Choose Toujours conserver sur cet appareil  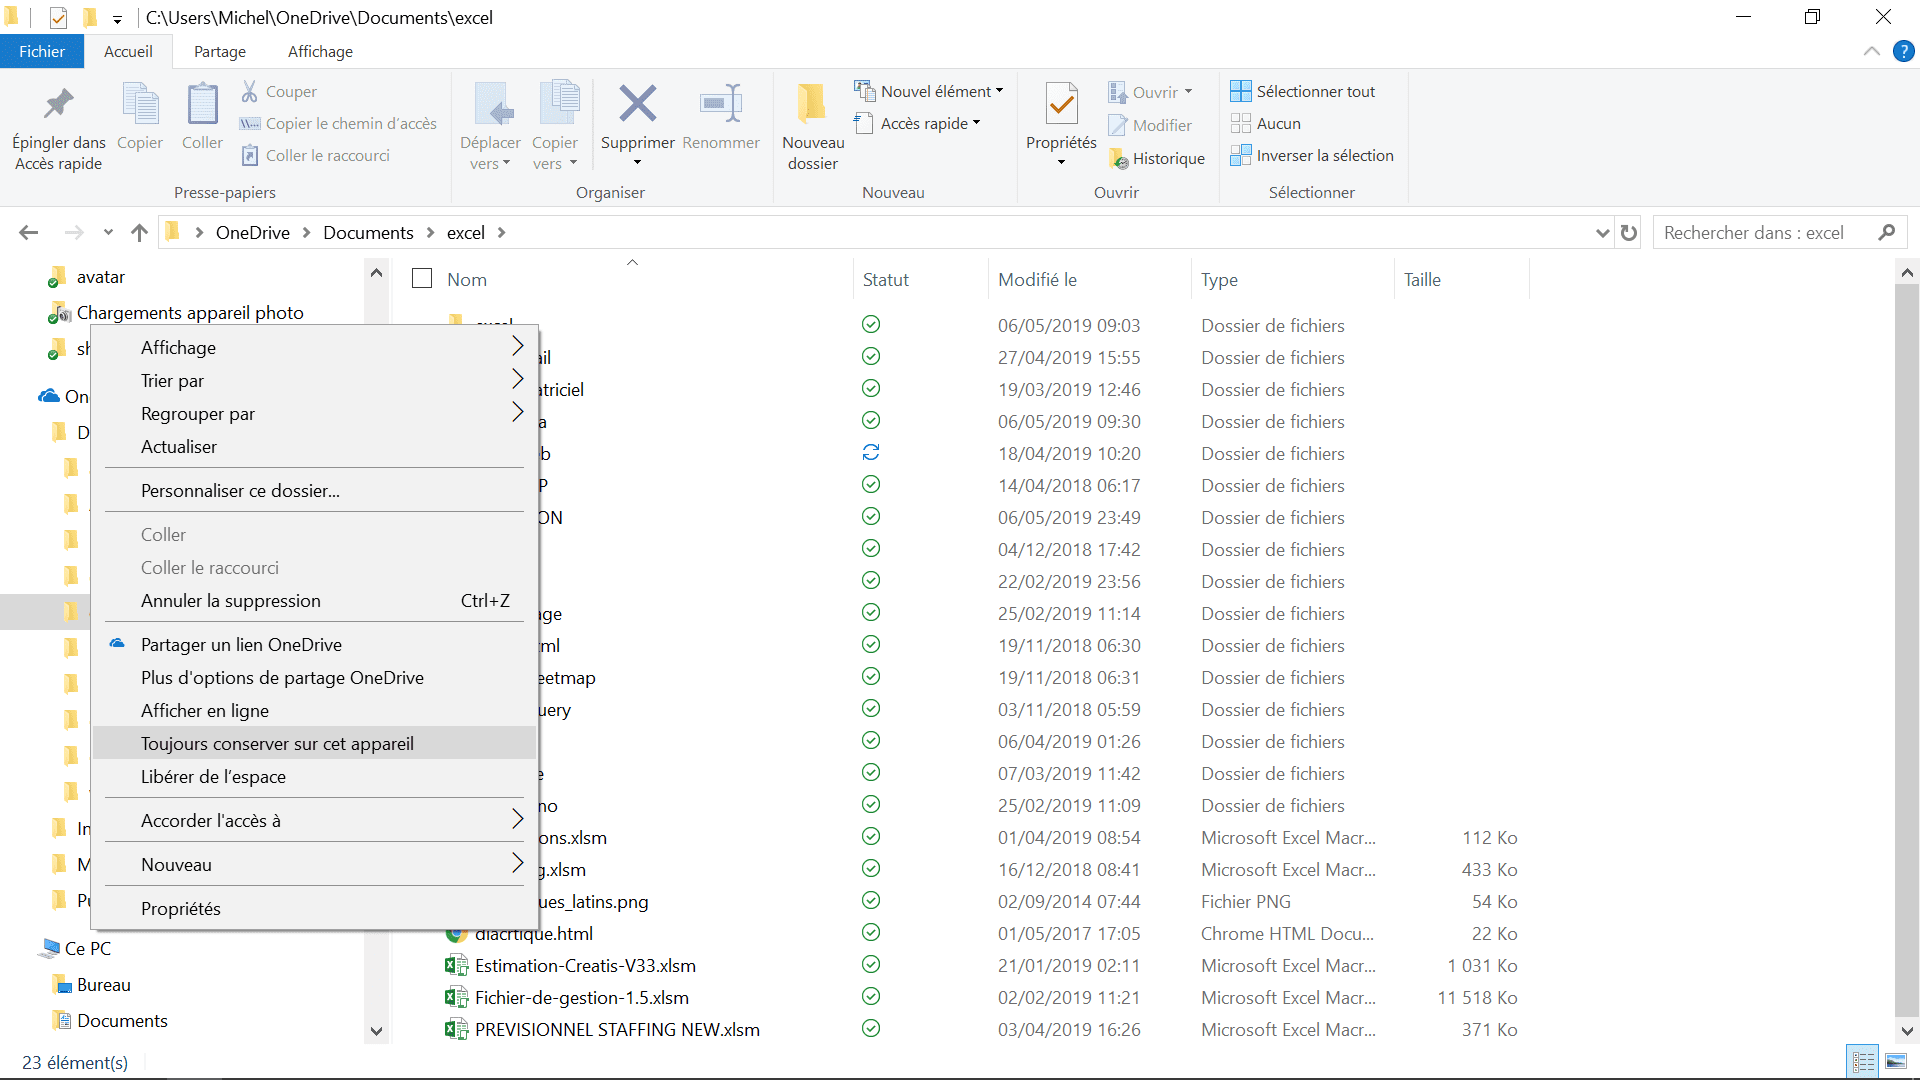(277, 743)
